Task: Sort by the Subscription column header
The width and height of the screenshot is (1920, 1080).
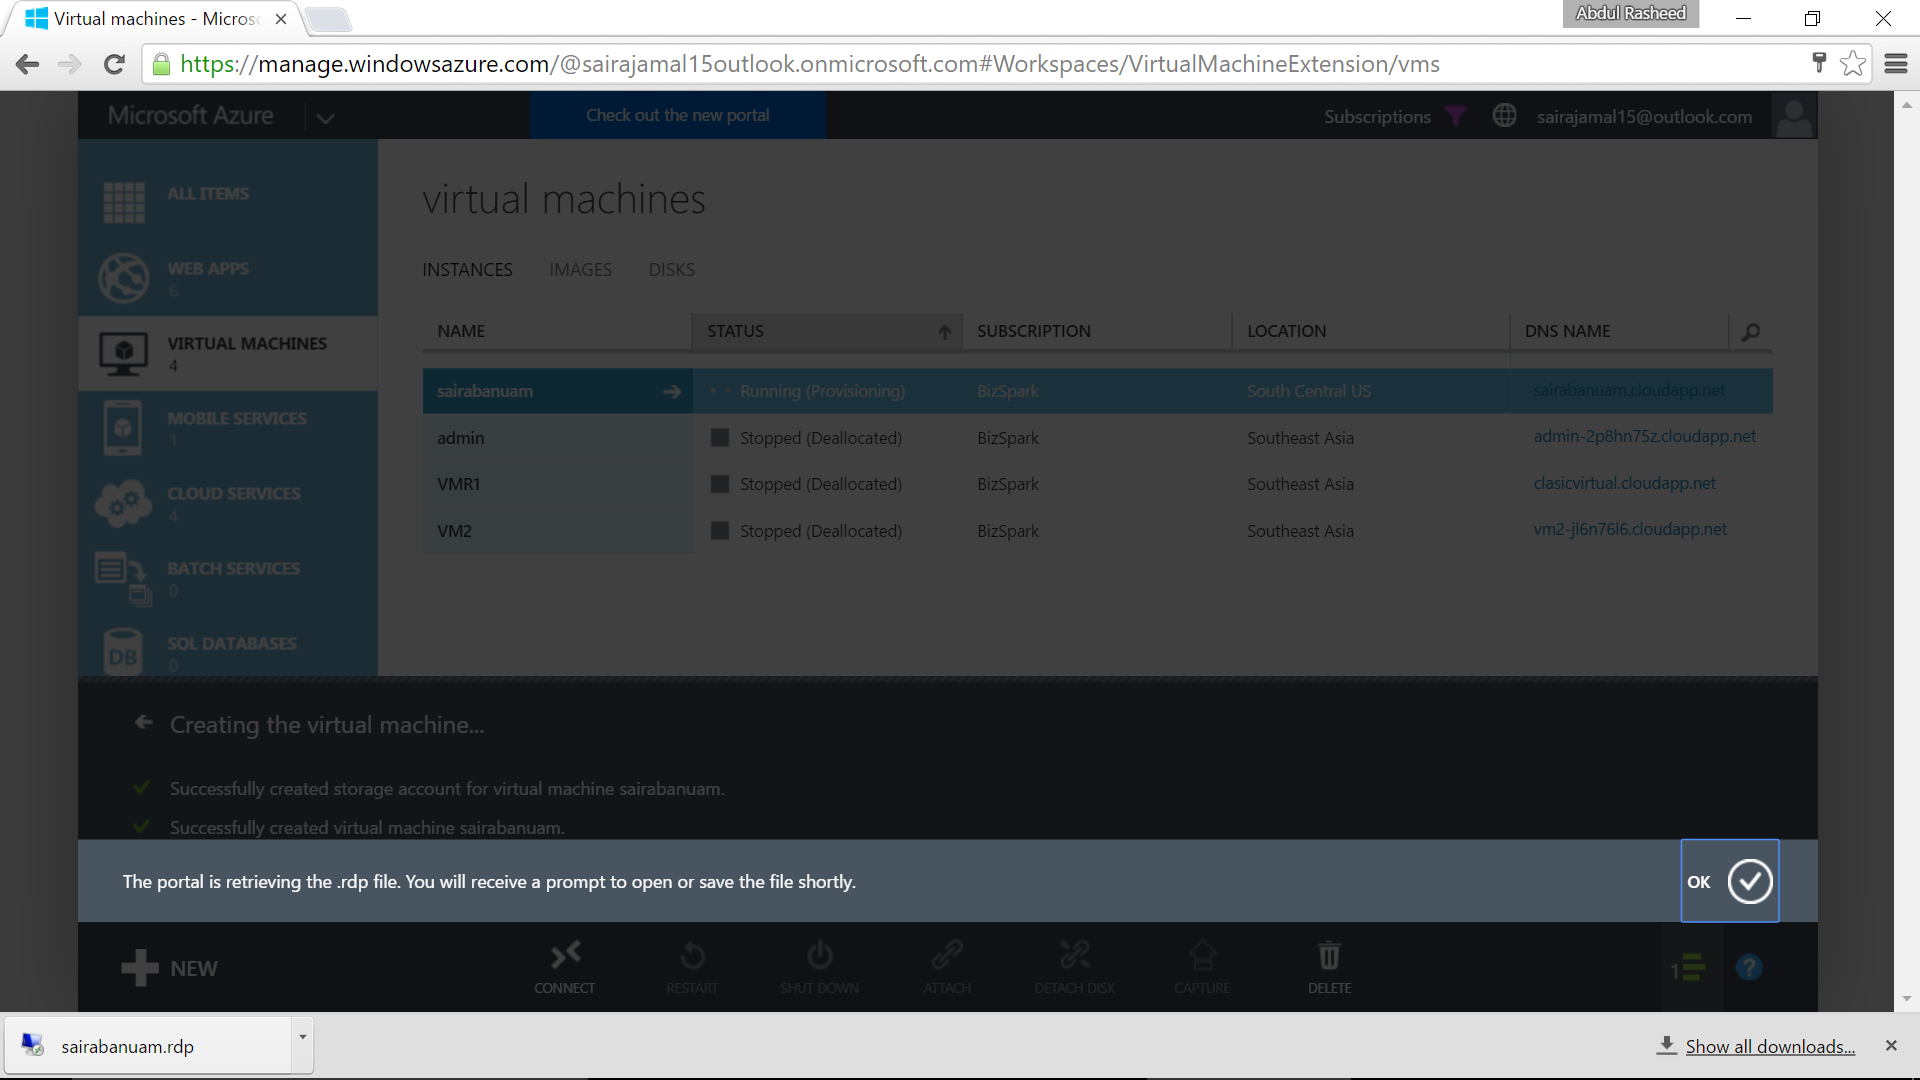Action: [x=1096, y=331]
